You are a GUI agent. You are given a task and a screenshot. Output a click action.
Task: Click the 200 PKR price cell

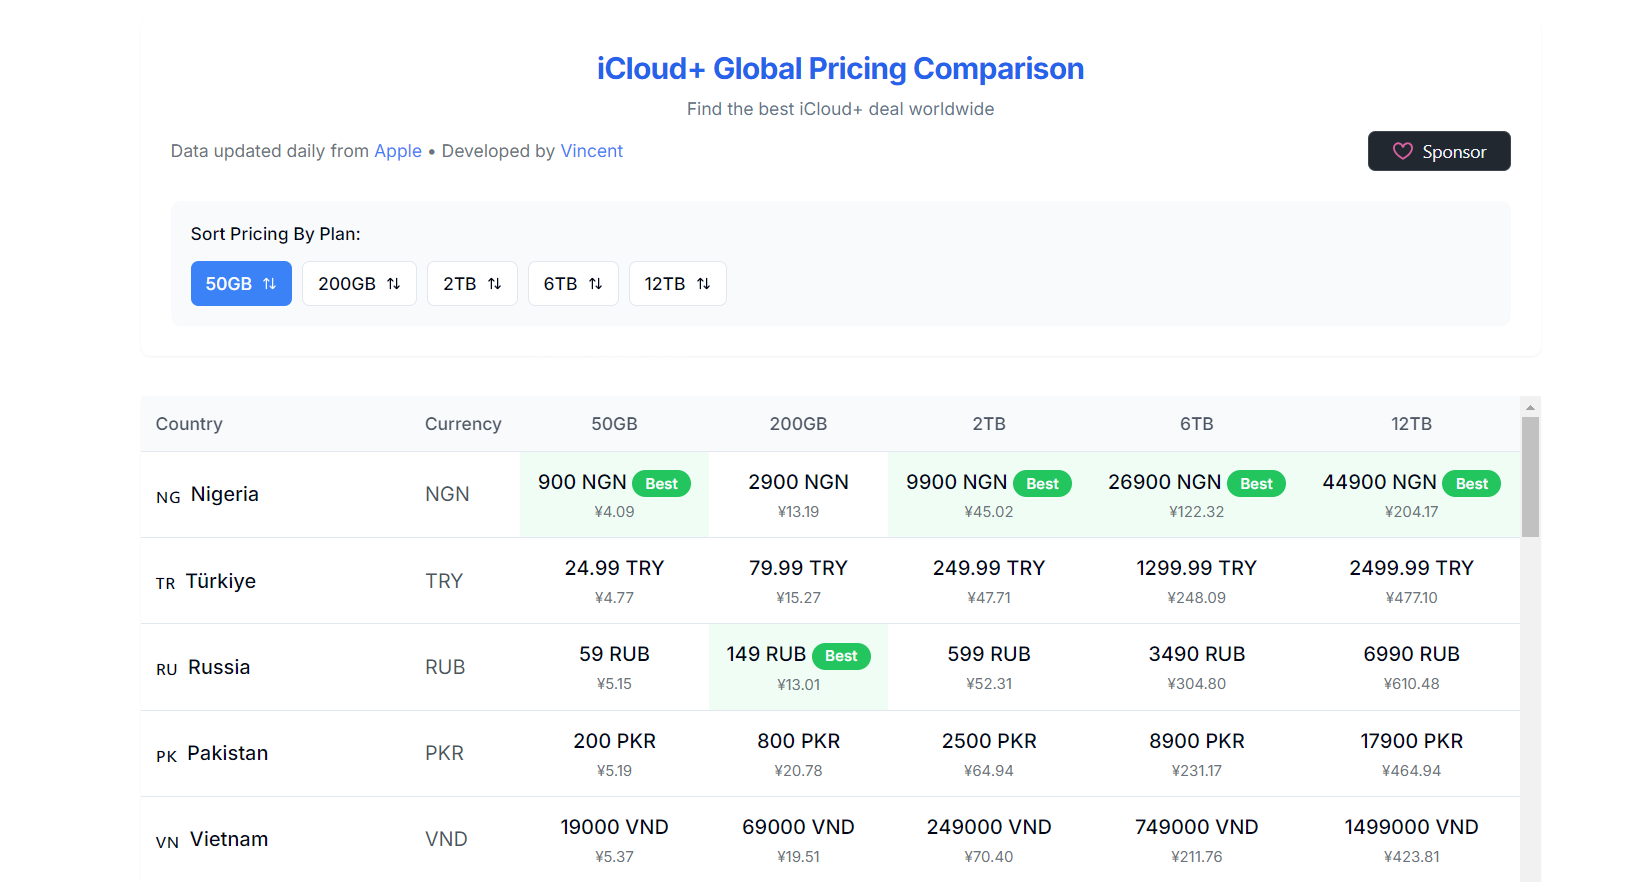[614, 754]
